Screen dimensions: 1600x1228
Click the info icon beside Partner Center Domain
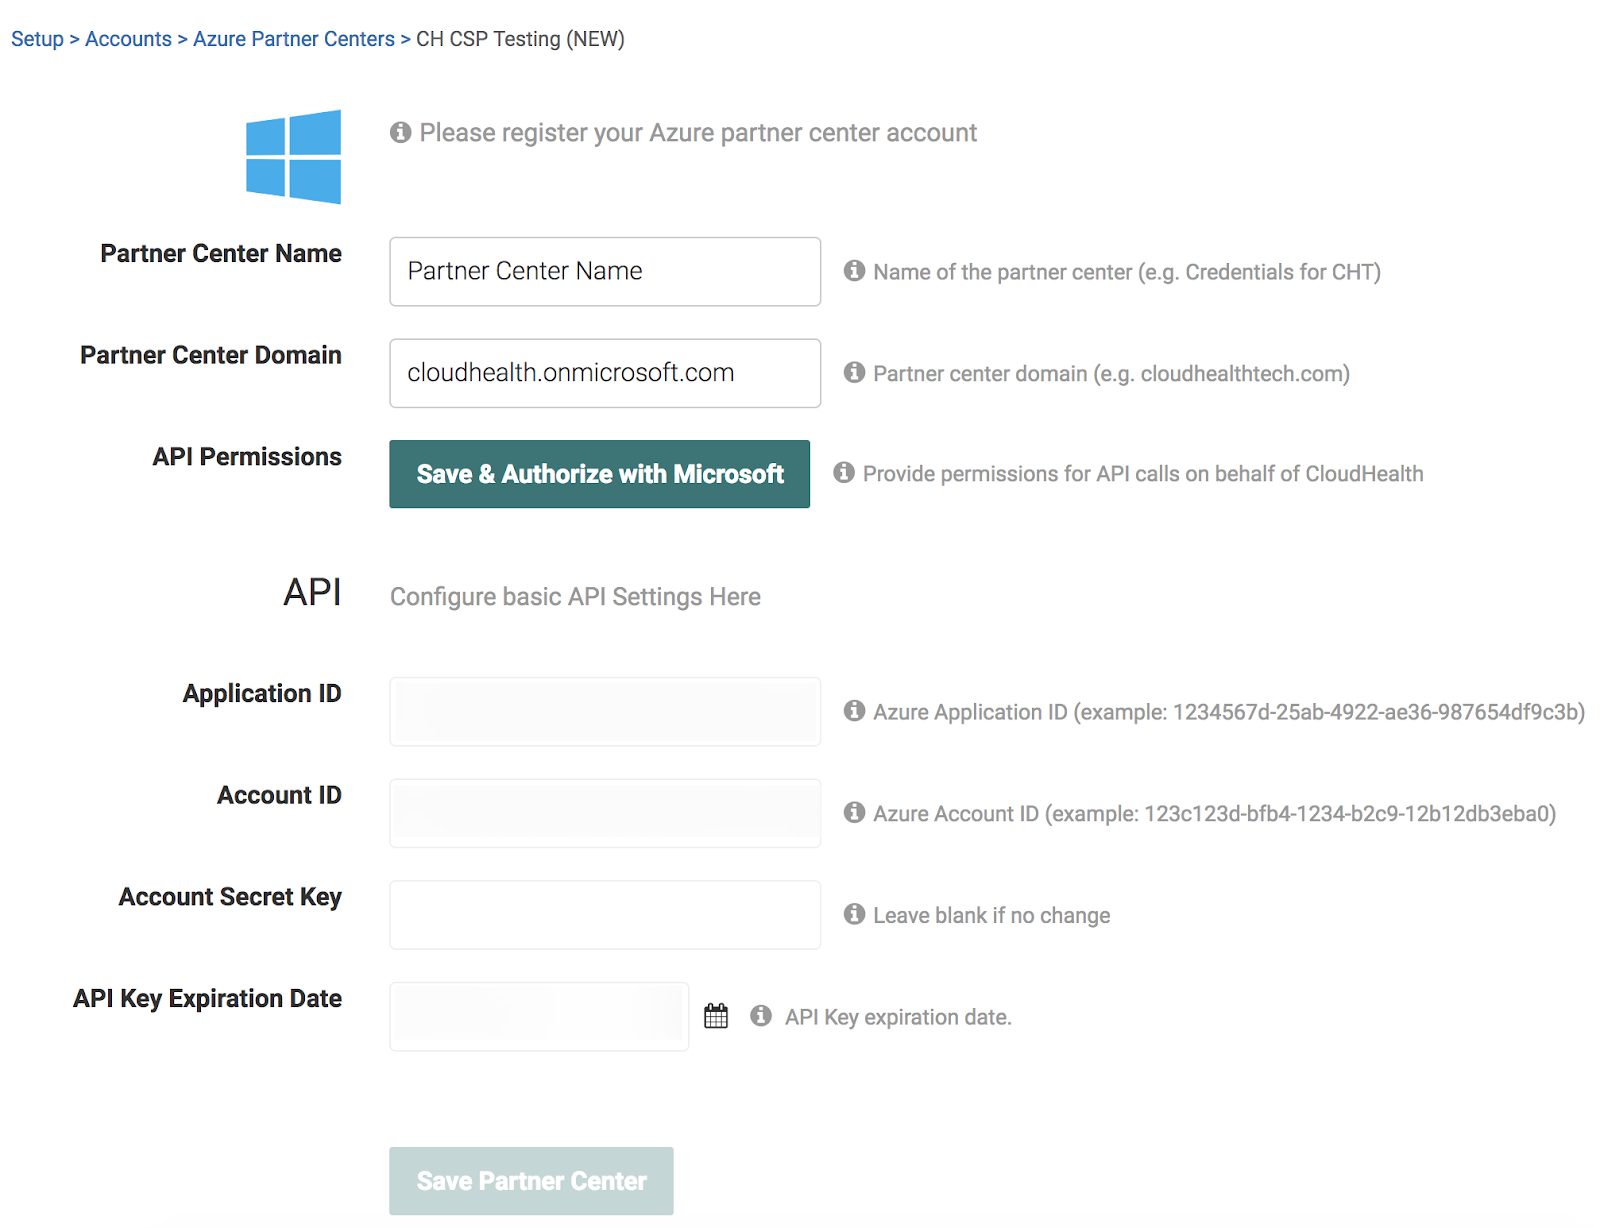tap(853, 372)
